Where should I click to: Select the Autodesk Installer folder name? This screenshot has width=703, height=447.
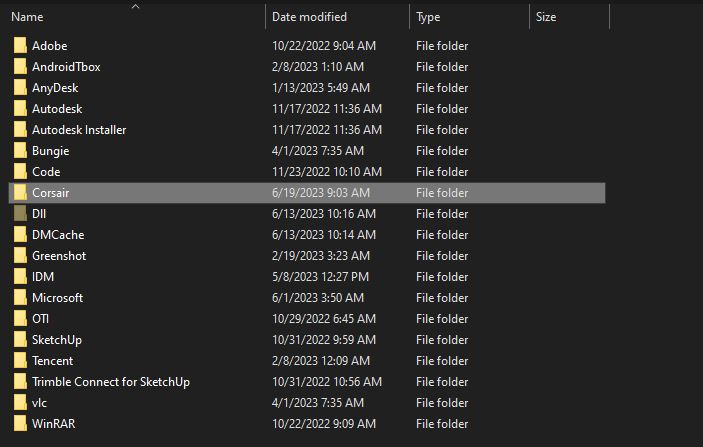(x=79, y=130)
